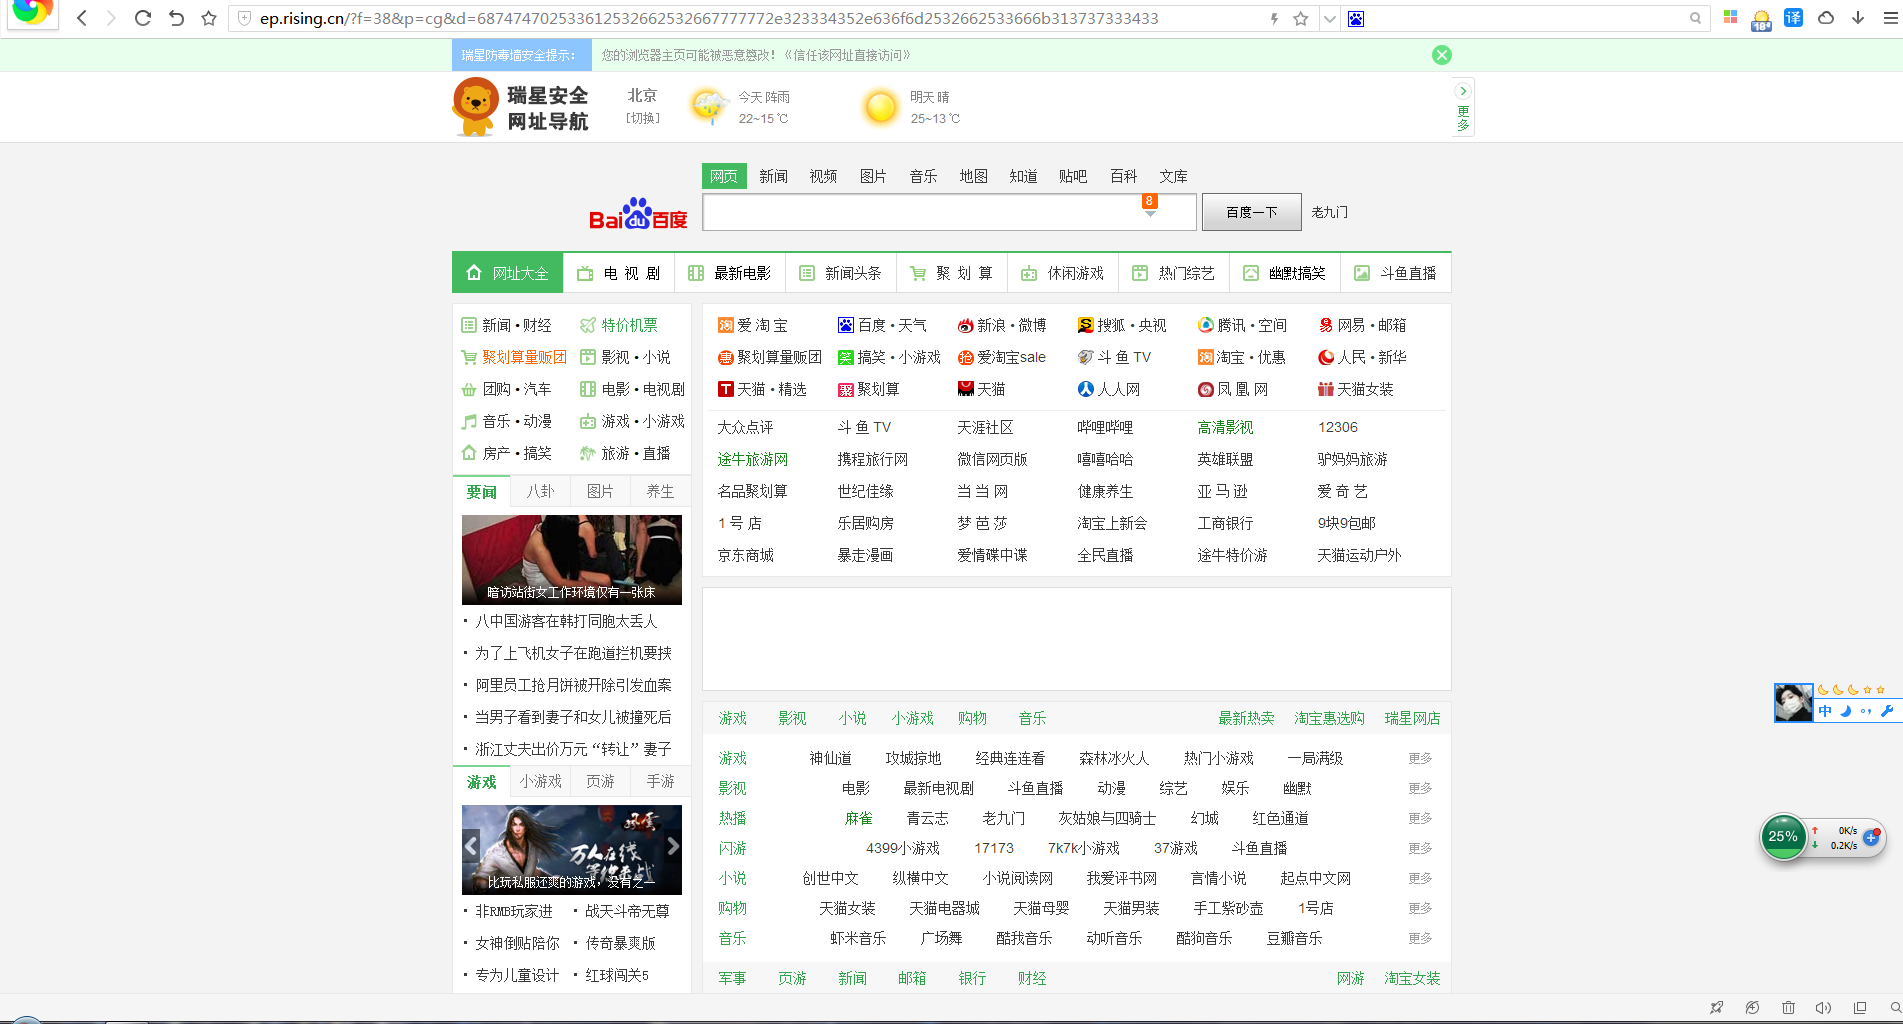Open input method wrench settings icon
The width and height of the screenshot is (1903, 1024).
(1887, 711)
